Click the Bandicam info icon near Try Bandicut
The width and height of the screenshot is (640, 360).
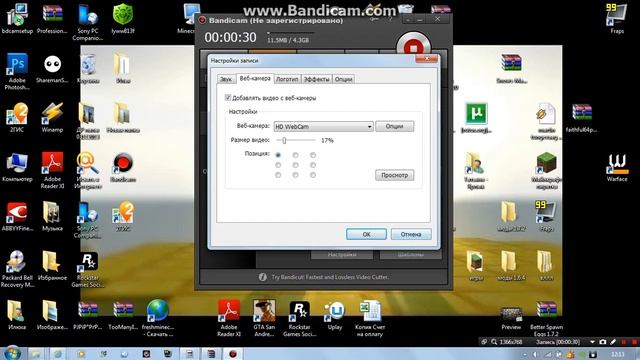tap(262, 277)
